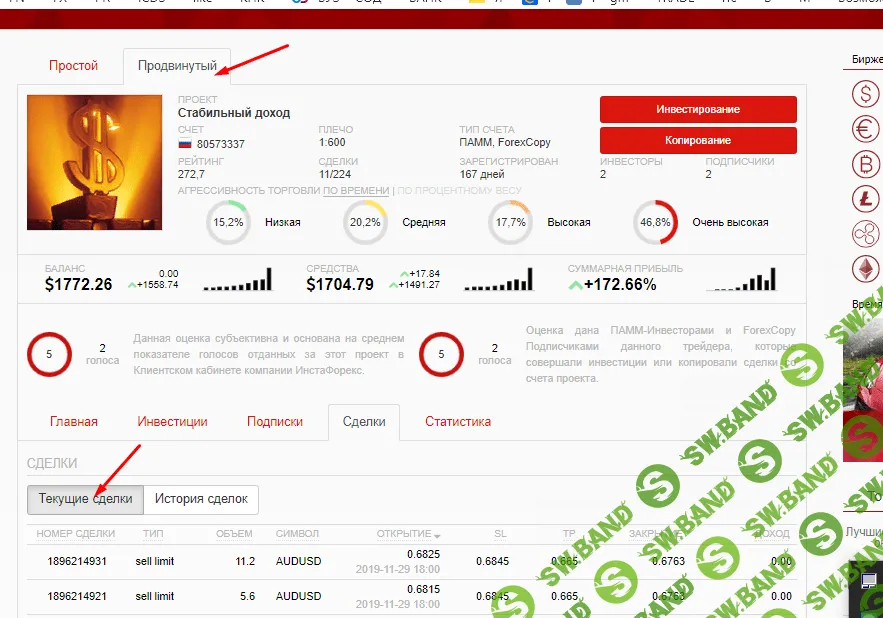The height and width of the screenshot is (618, 883).
Task: Sort the table by Номер сделки column
Action: tap(76, 534)
